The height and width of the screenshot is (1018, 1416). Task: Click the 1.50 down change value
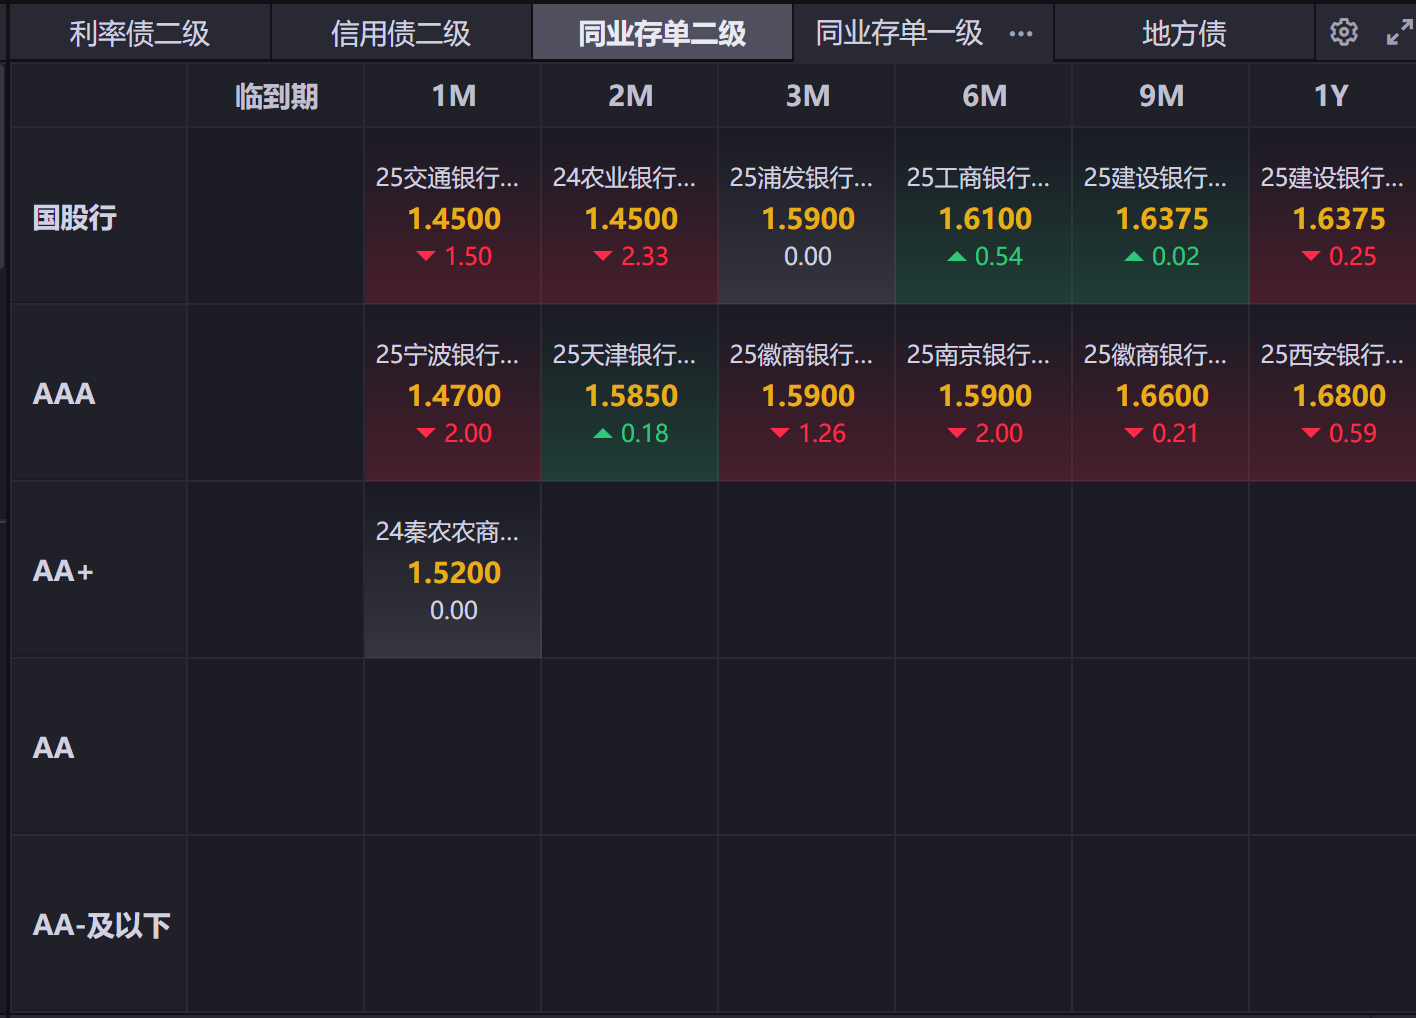[x=468, y=257]
